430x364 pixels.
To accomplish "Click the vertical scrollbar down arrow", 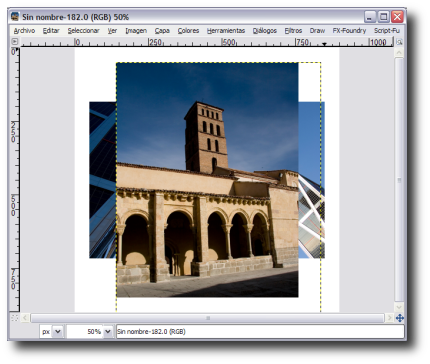I will (x=399, y=307).
